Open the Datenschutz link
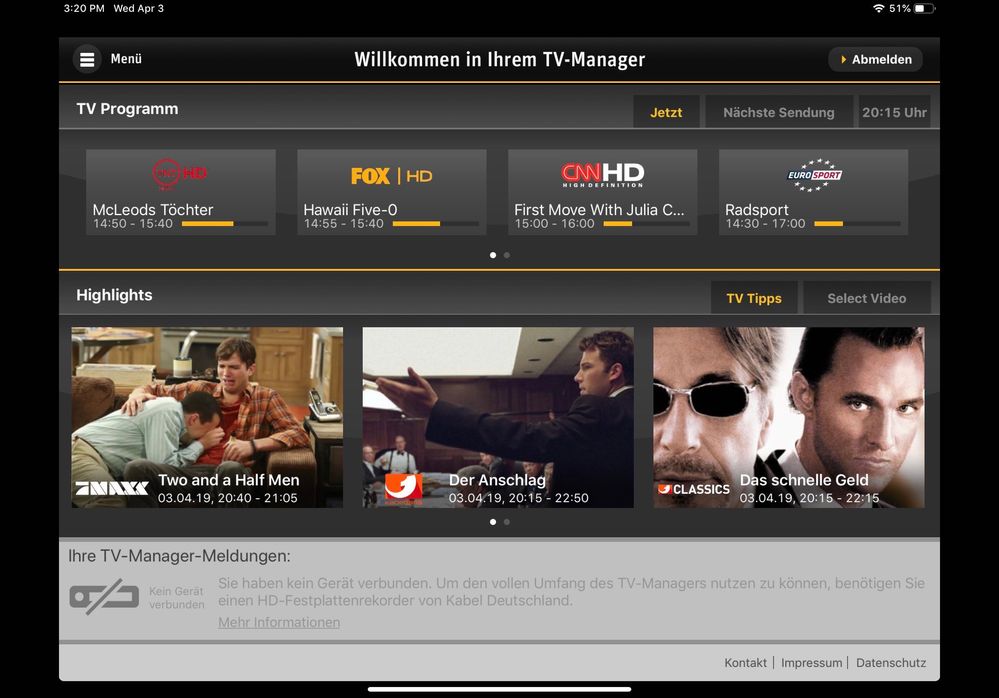Viewport: 999px width, 698px height. pos(891,662)
